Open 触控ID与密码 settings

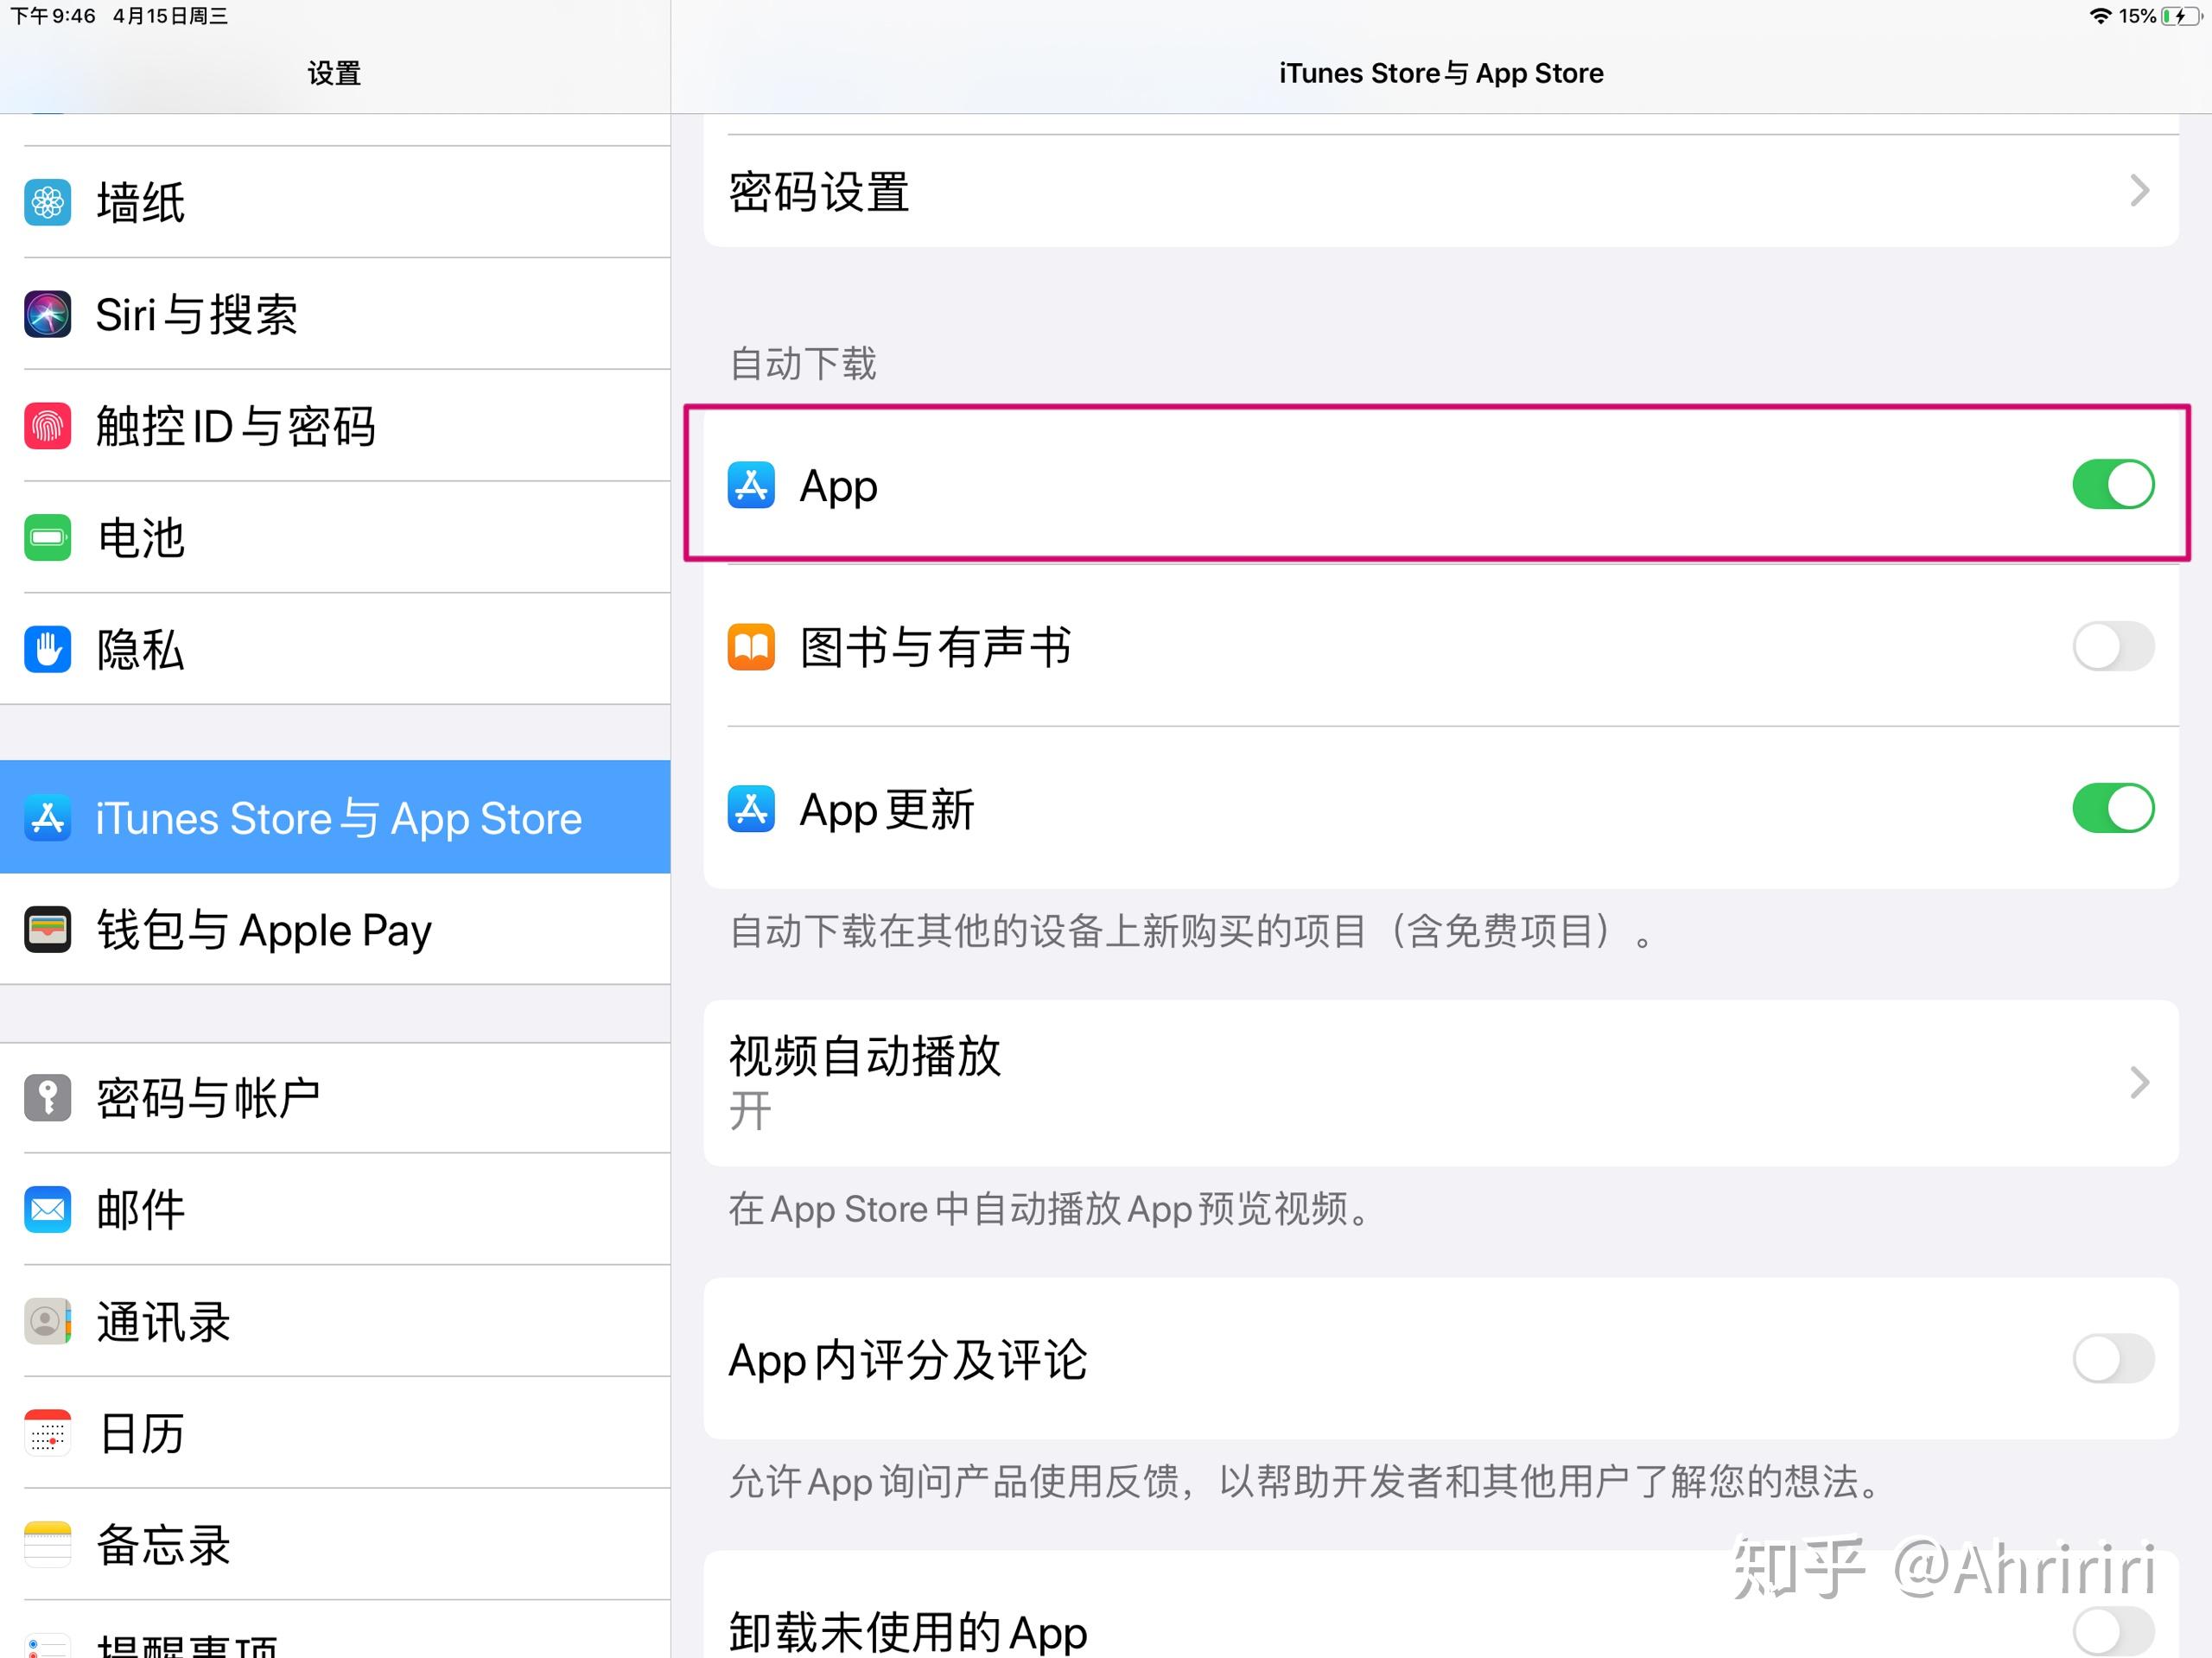pos(335,426)
